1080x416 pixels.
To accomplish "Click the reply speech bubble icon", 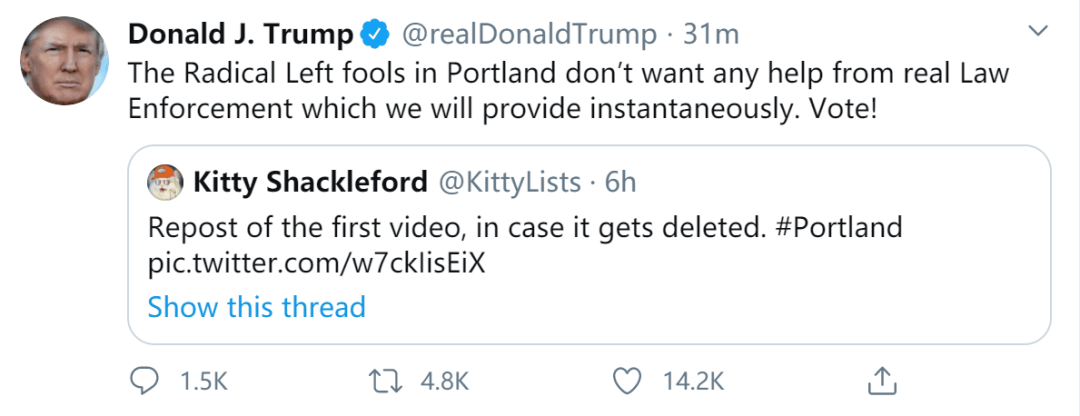I will pos(147,381).
